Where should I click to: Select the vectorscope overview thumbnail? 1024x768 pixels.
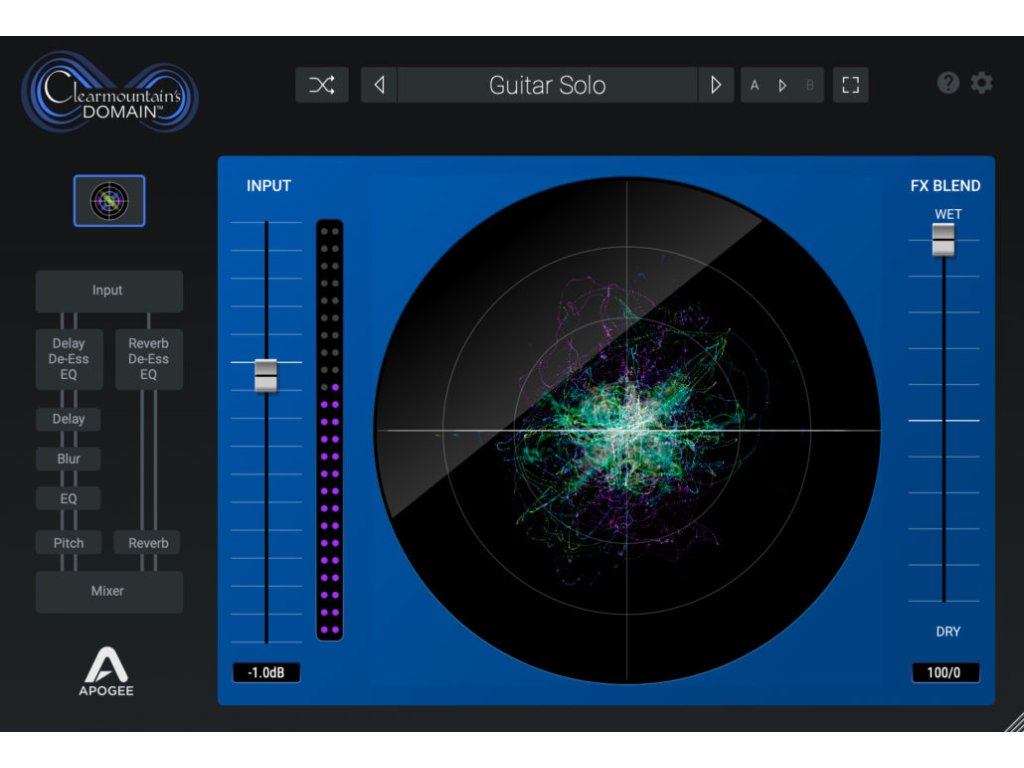tap(109, 200)
